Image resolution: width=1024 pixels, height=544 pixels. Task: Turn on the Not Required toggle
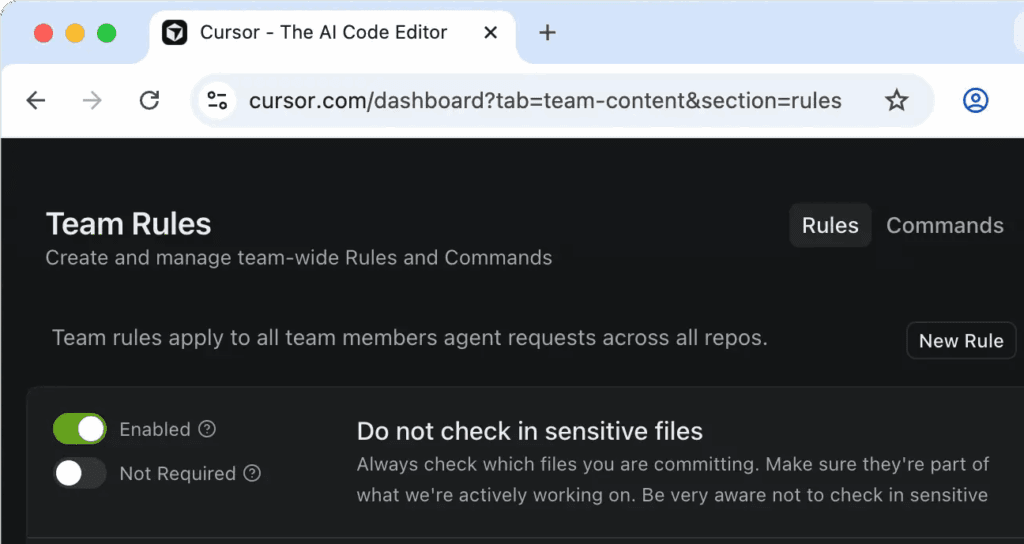80,473
